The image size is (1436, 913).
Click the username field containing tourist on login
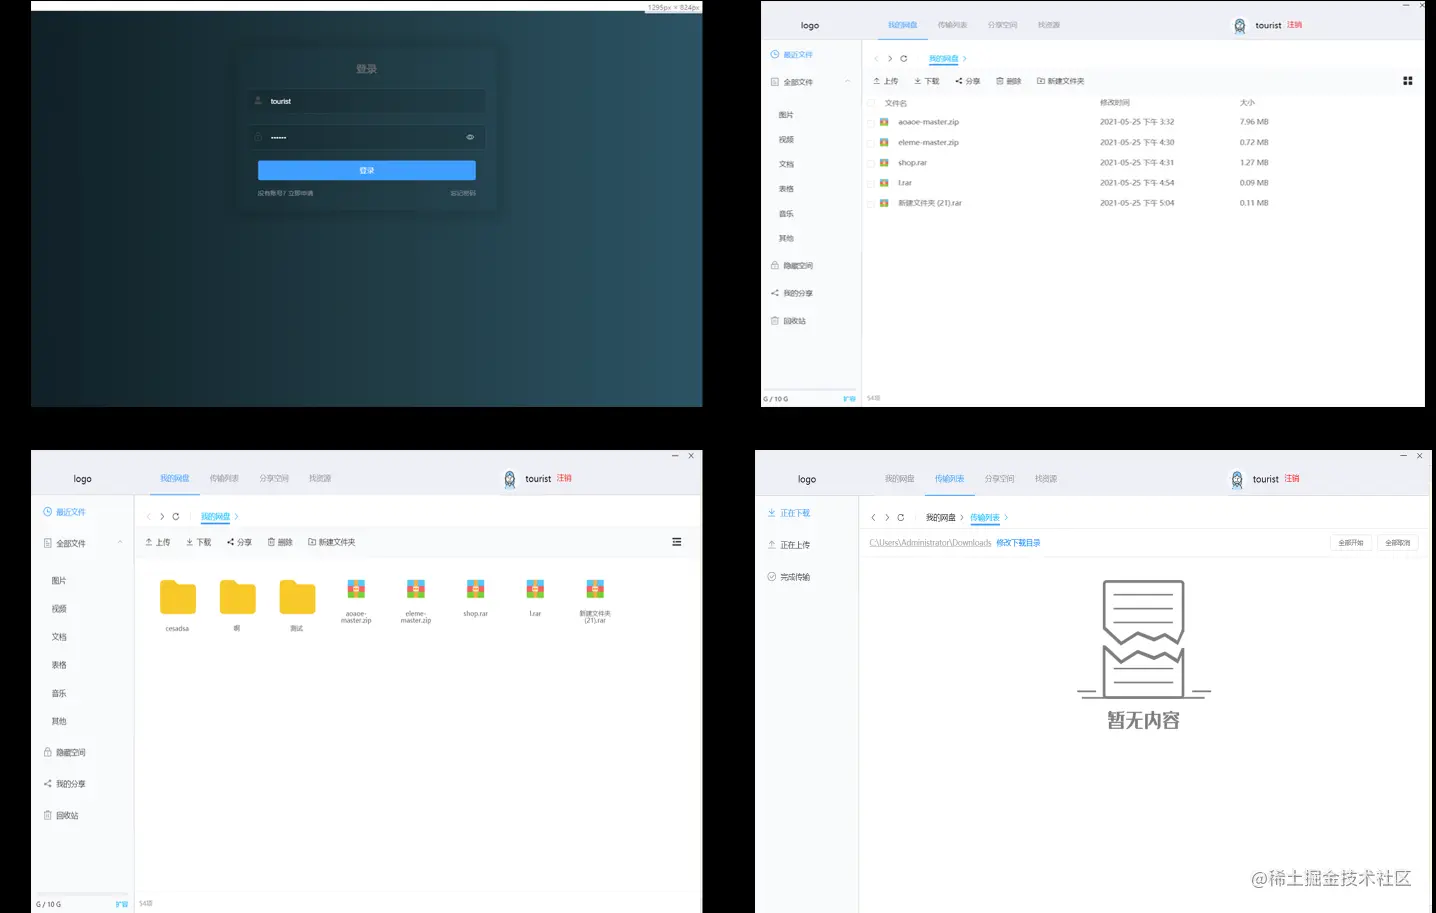[x=367, y=101]
